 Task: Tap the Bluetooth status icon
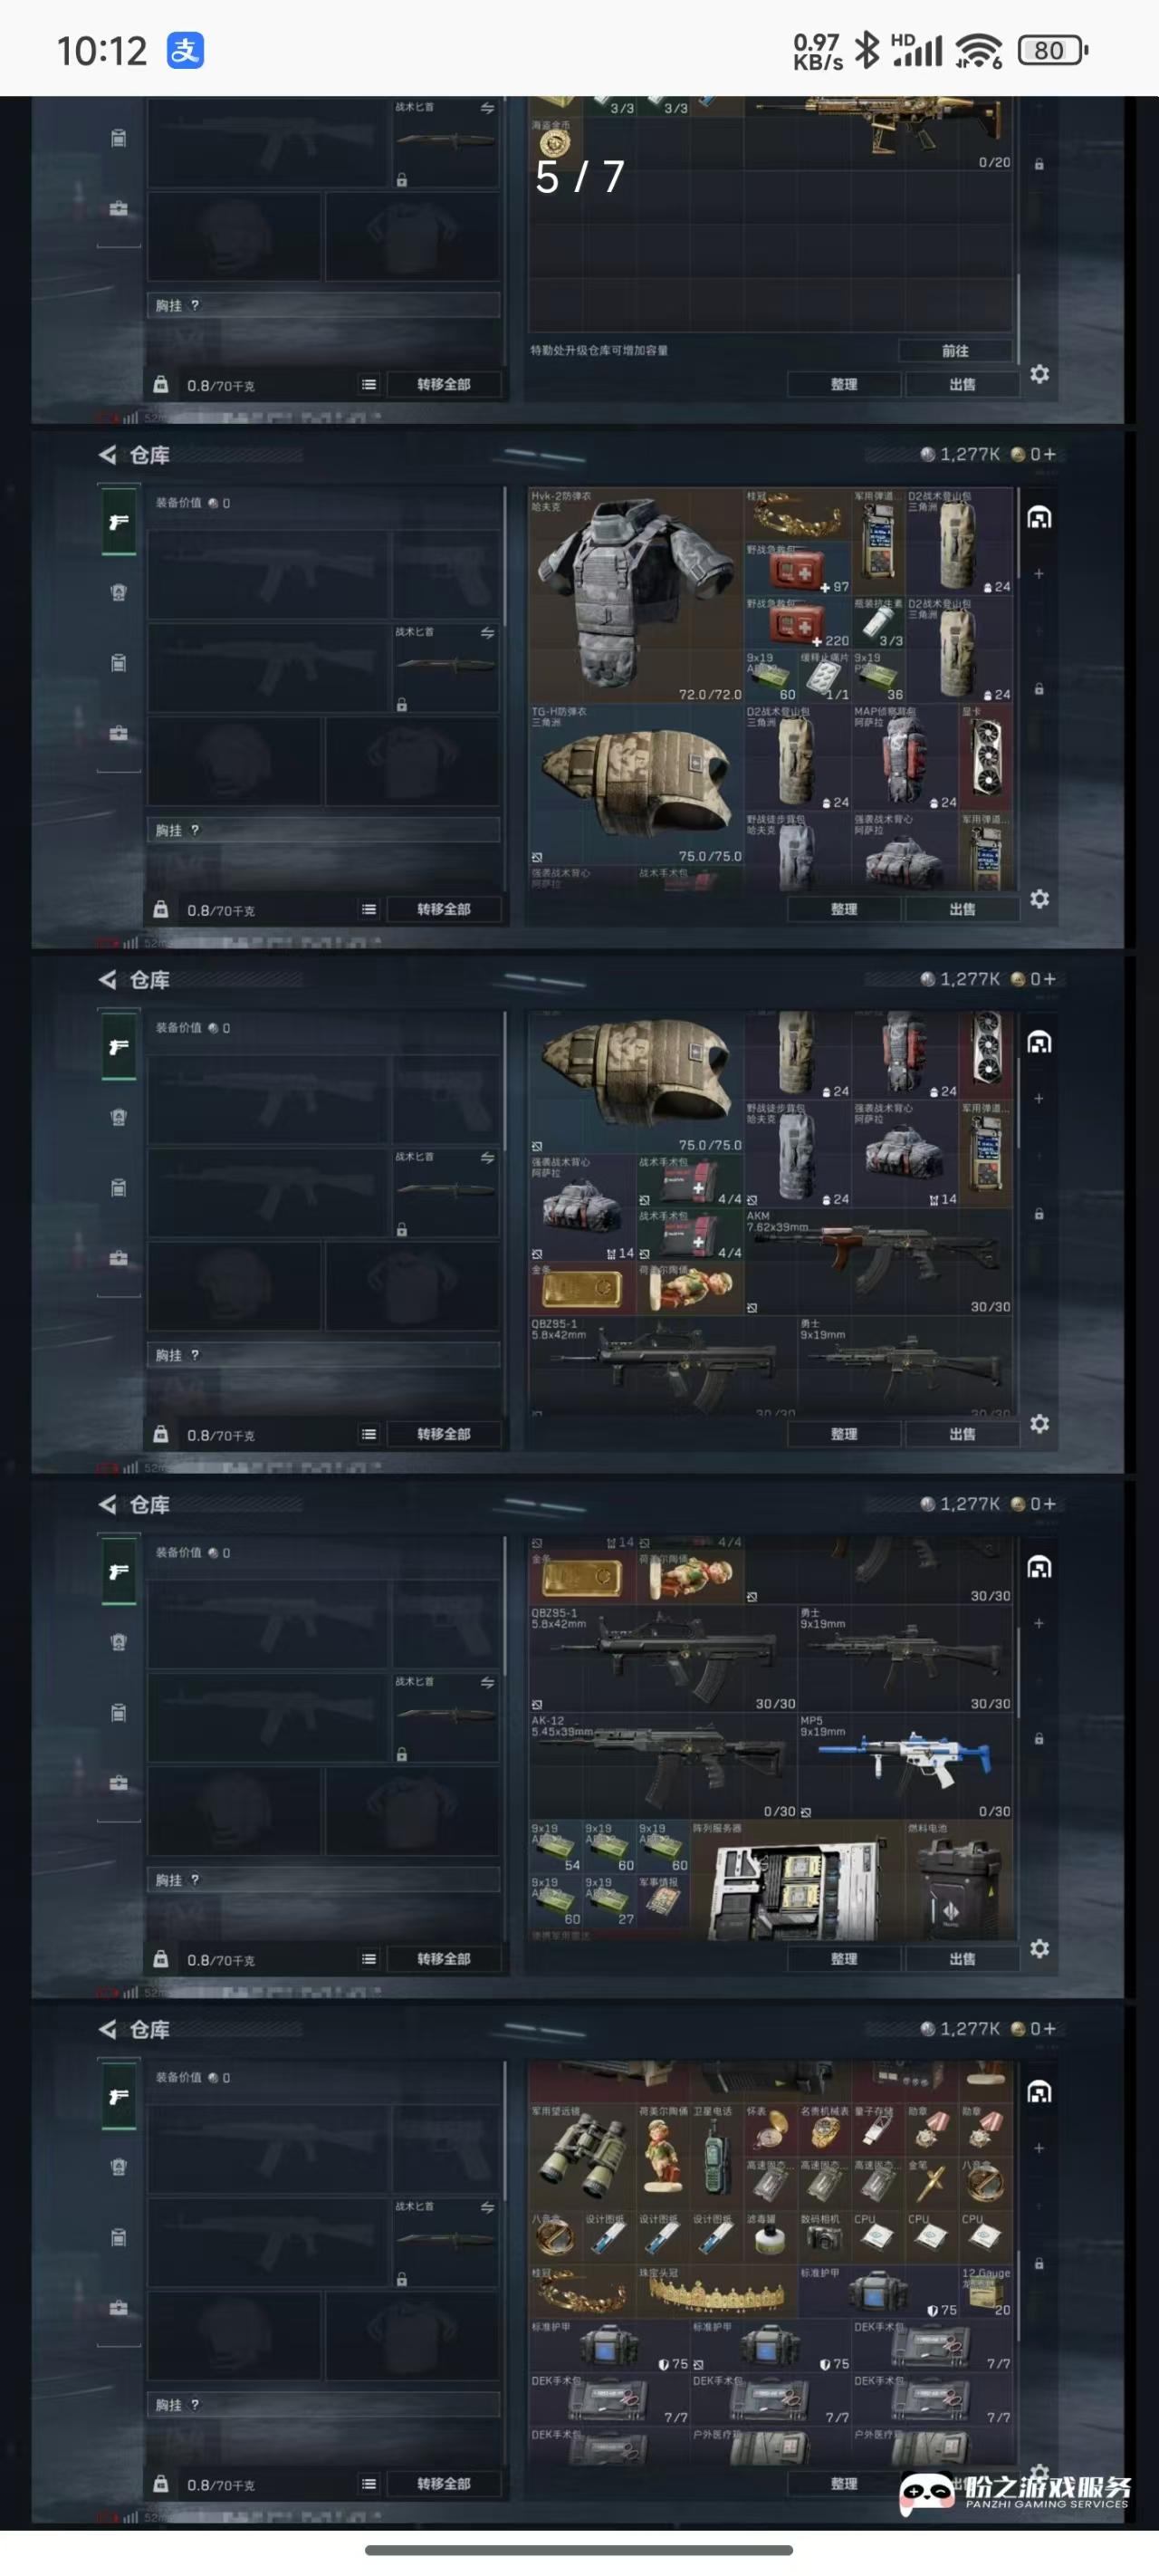tap(866, 49)
